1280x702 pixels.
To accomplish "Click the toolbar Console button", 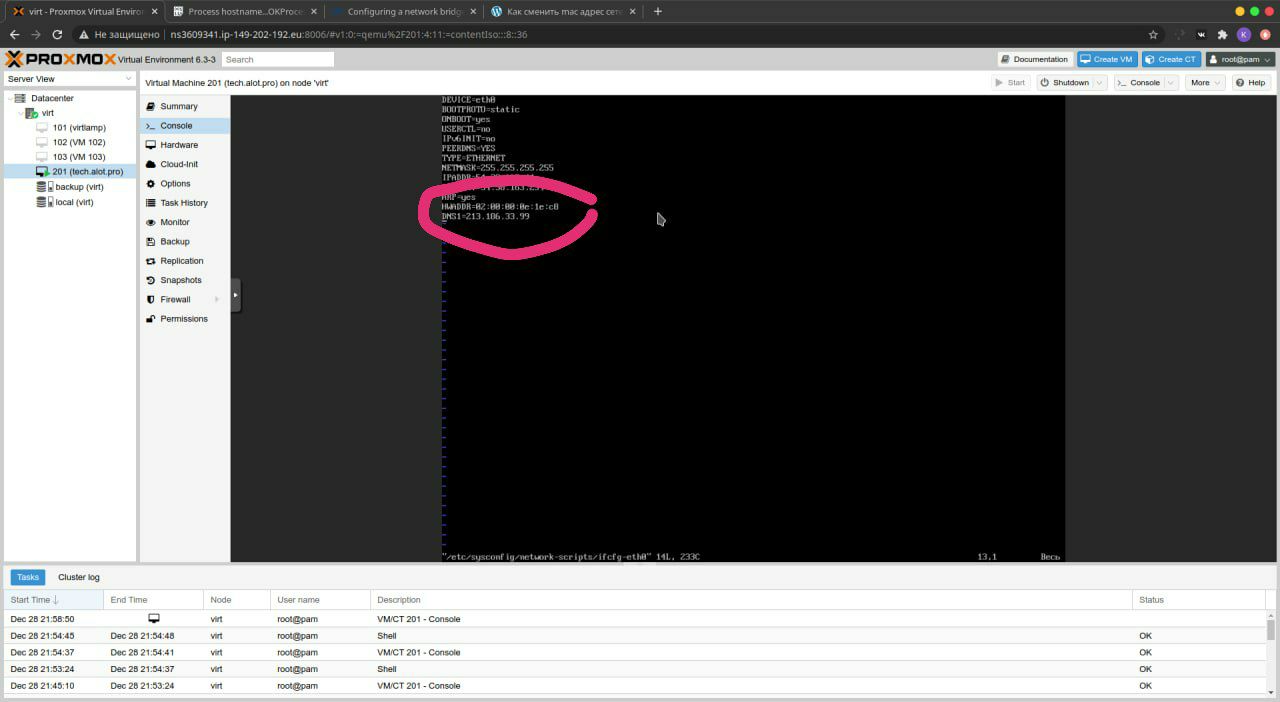I will [1139, 83].
